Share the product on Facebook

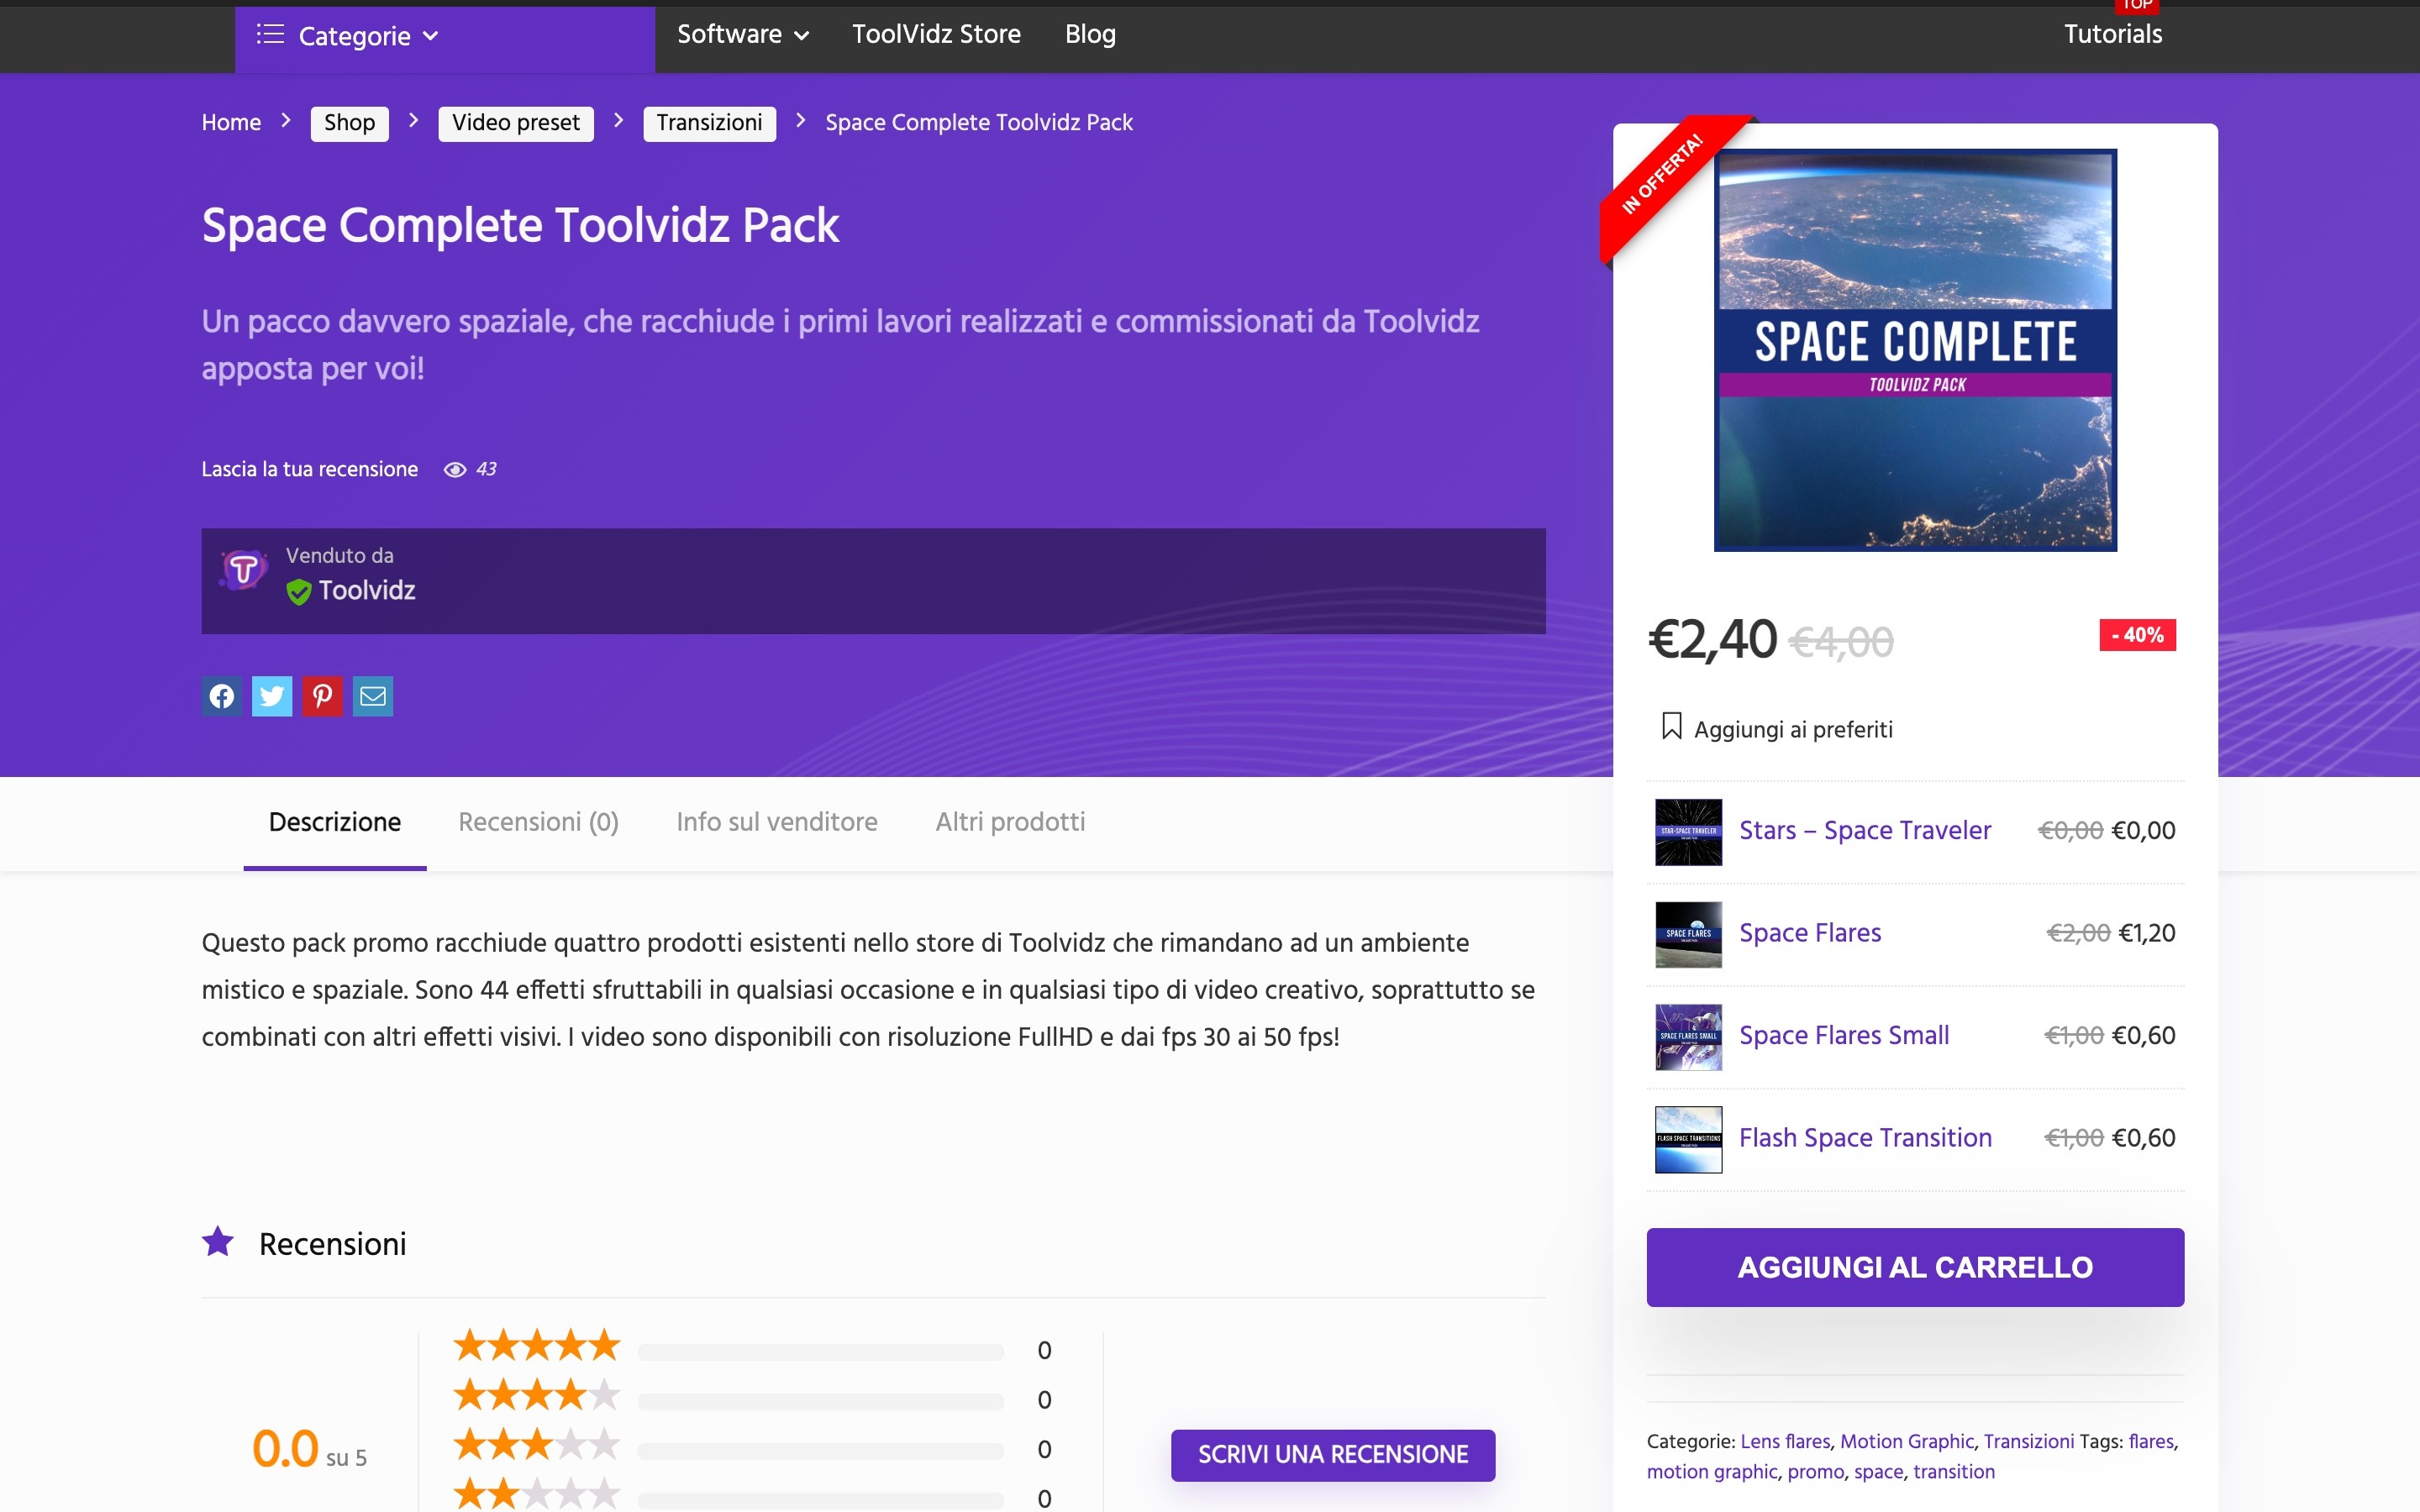click(221, 696)
